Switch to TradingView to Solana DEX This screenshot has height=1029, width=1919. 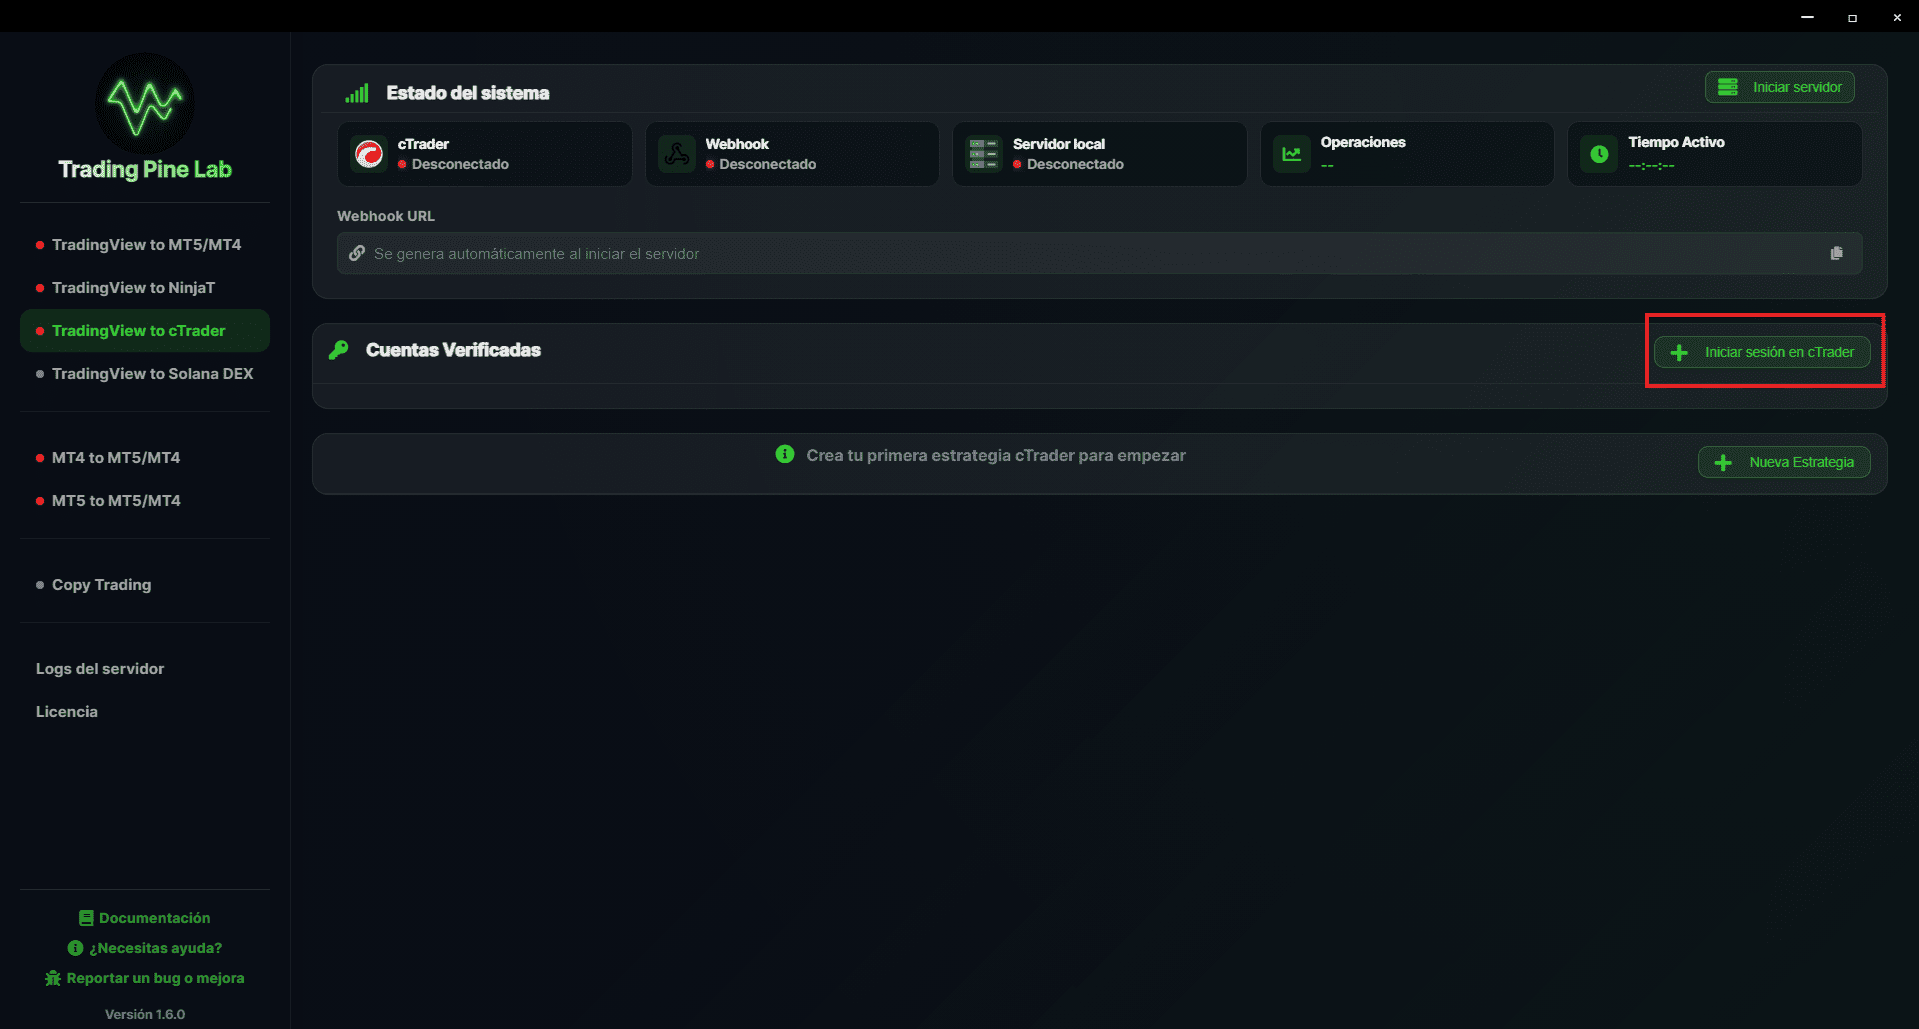150,373
